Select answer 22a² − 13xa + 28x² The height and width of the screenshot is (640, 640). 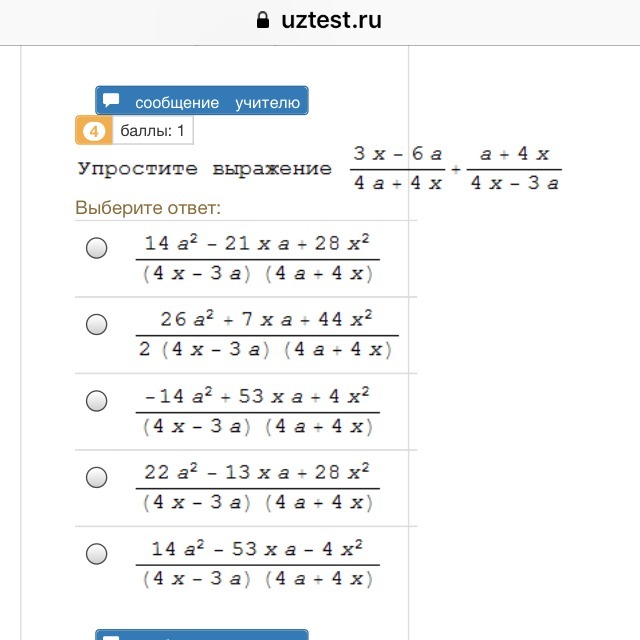[x=97, y=477]
